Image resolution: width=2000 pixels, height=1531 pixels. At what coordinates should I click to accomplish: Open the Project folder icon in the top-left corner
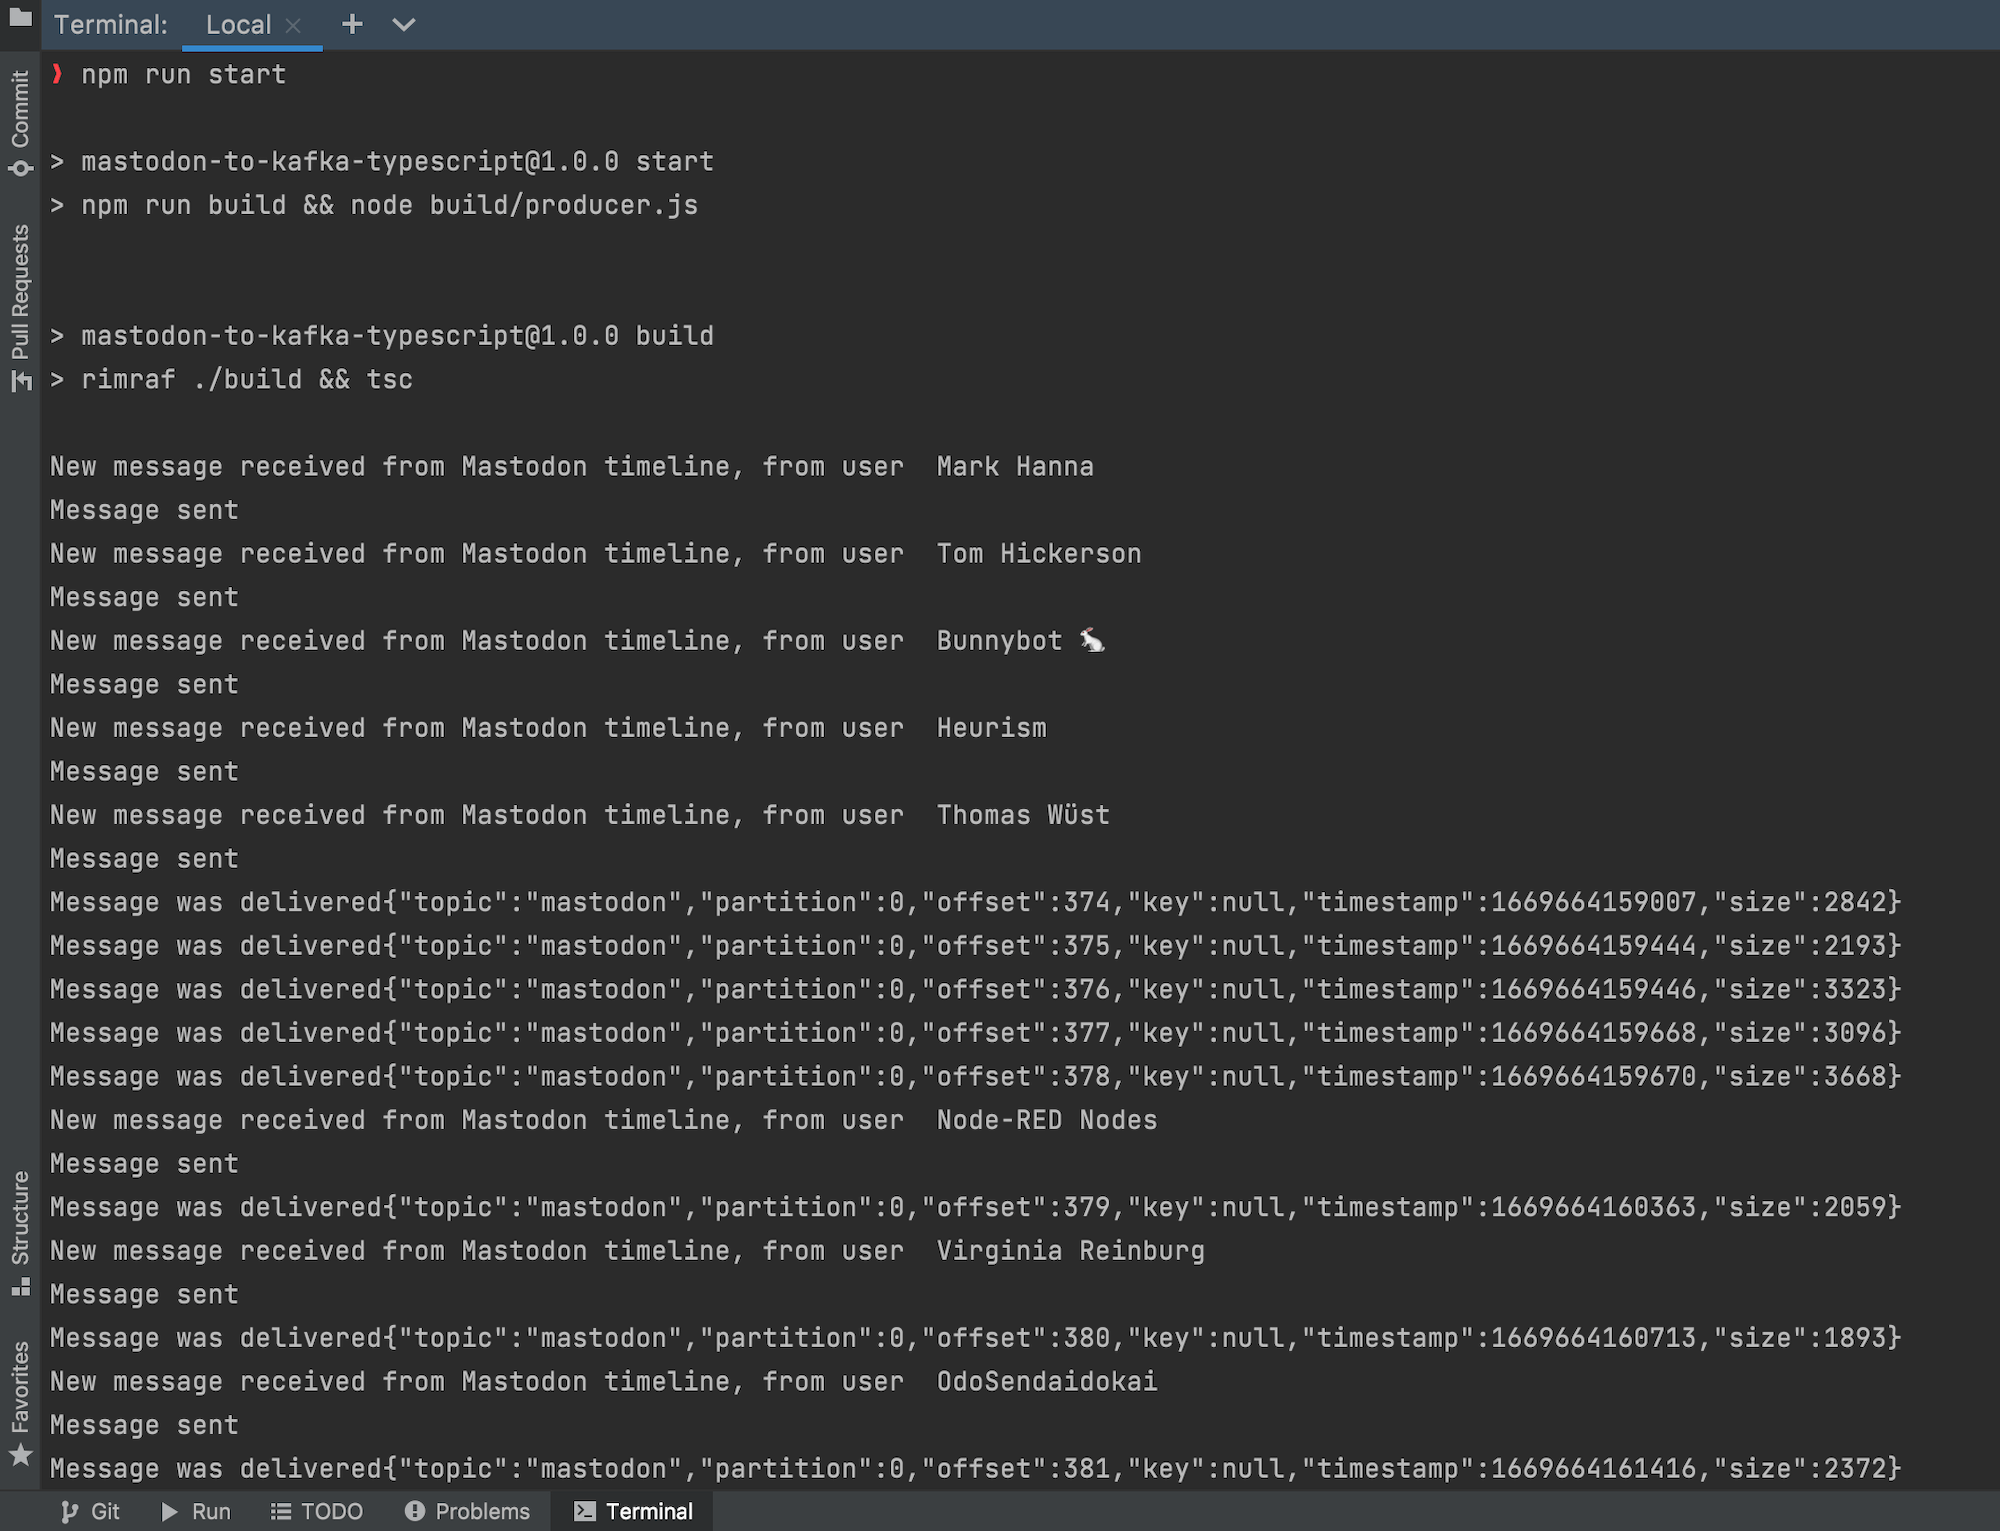20,17
